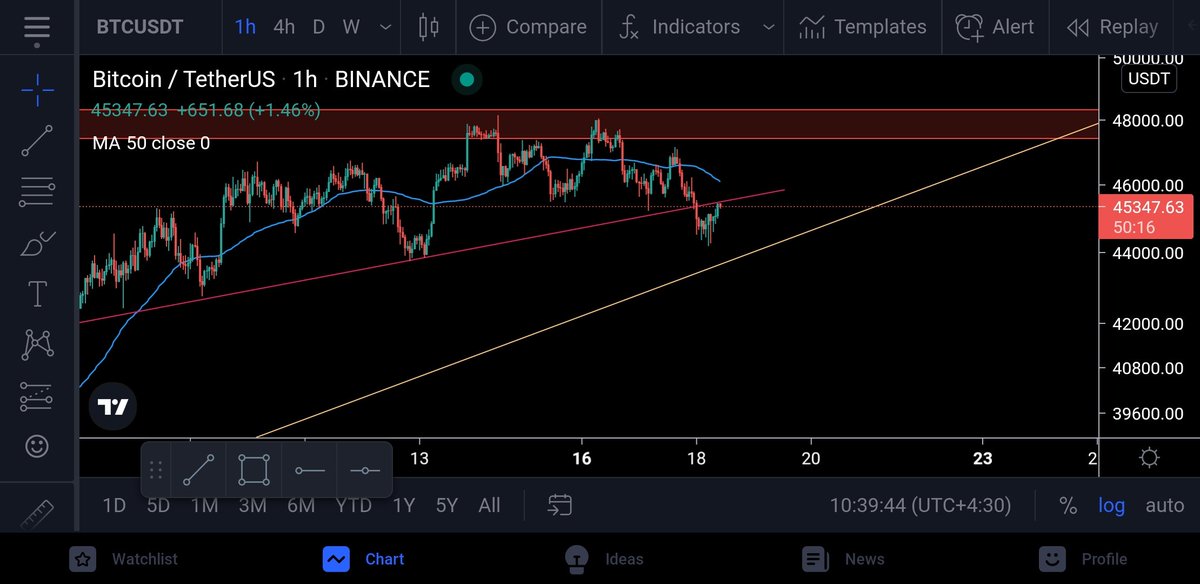Set range to 6M
Screen dimensions: 1200x584
tap(301, 505)
